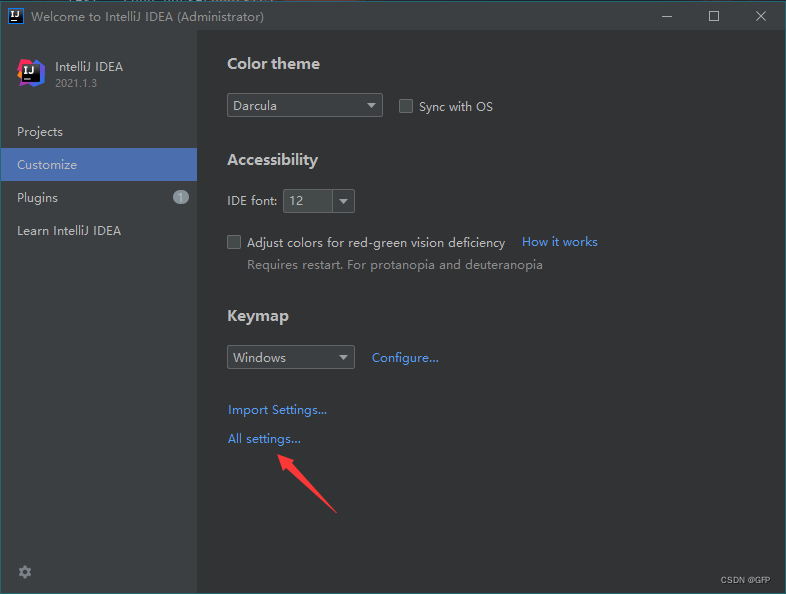Click the IDE font value field 12
The width and height of the screenshot is (786, 594).
tap(308, 201)
